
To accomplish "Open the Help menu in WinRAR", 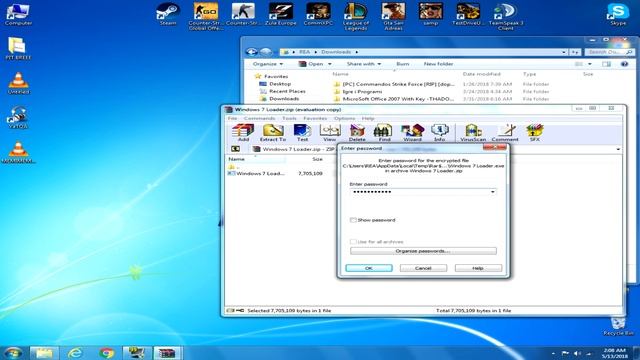I will (x=368, y=118).
